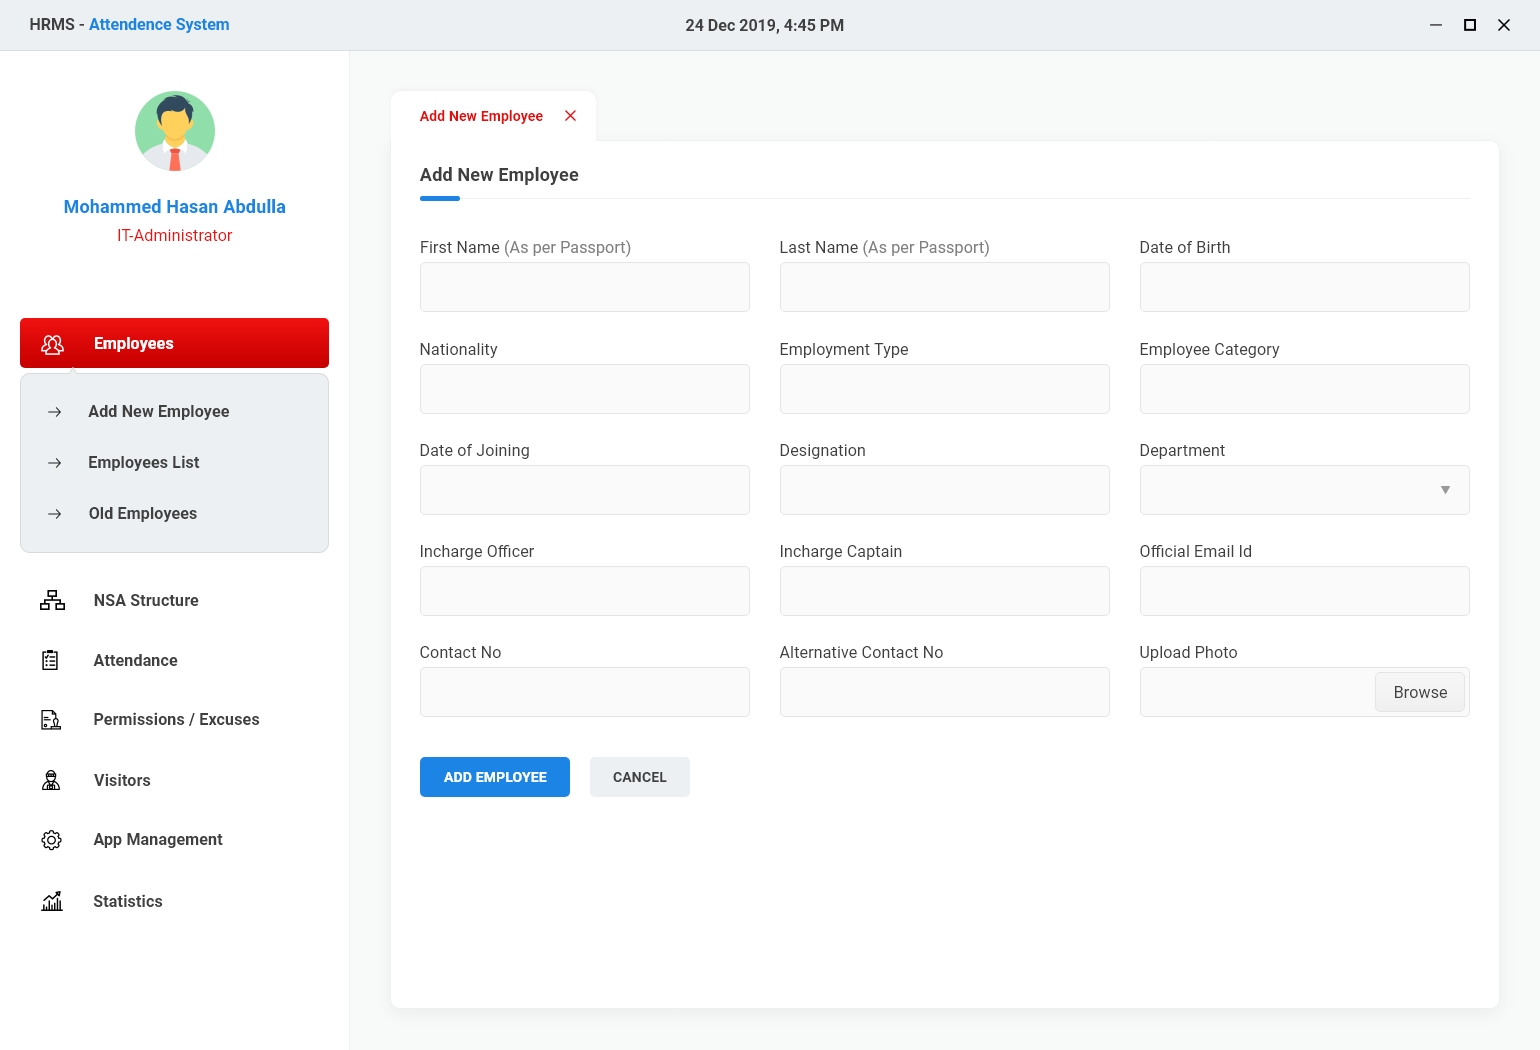The height and width of the screenshot is (1050, 1540).
Task: Click the Official Email Id field
Action: tap(1304, 591)
